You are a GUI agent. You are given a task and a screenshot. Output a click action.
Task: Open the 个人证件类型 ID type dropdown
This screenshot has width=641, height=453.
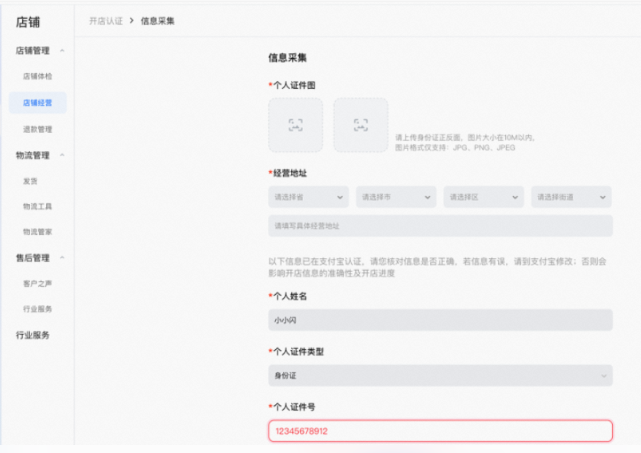tap(440, 375)
